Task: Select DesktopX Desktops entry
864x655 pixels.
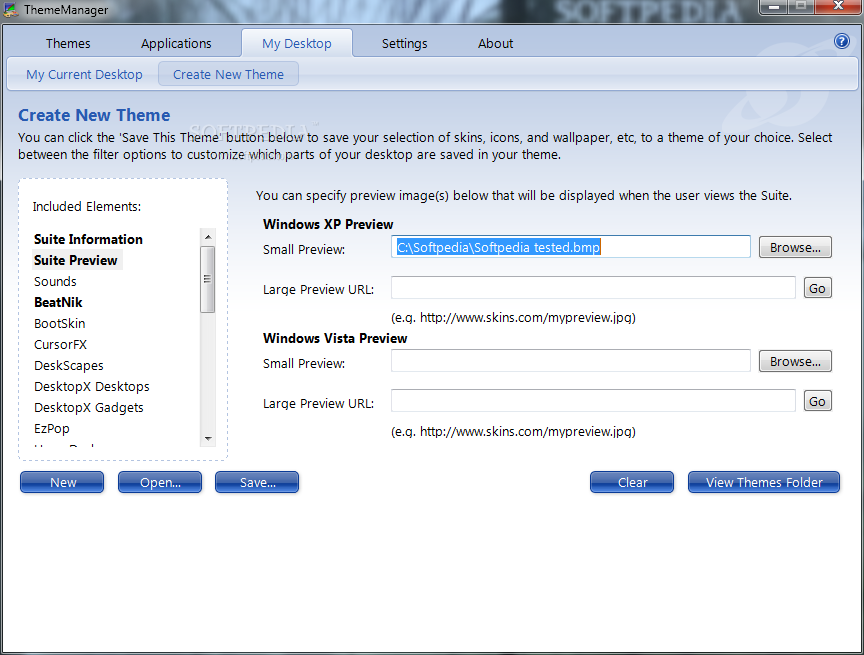Action: click(x=91, y=387)
